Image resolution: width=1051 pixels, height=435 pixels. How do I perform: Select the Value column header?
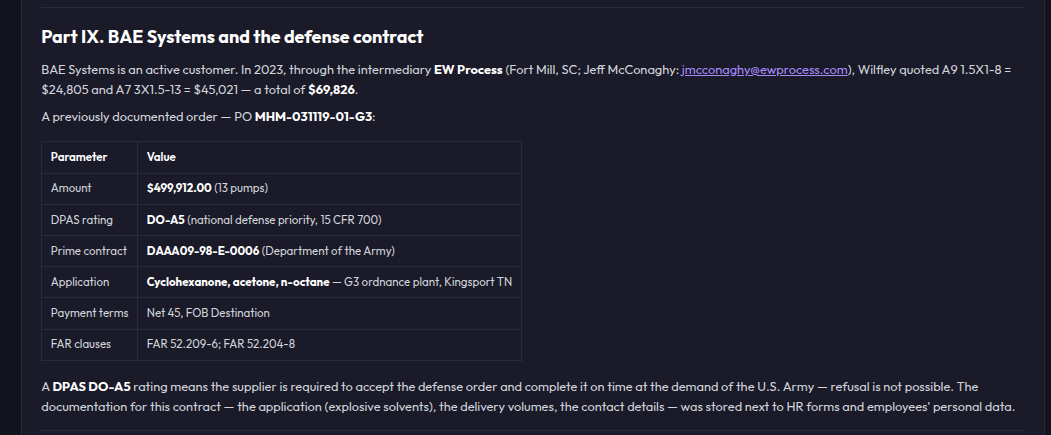329,158
